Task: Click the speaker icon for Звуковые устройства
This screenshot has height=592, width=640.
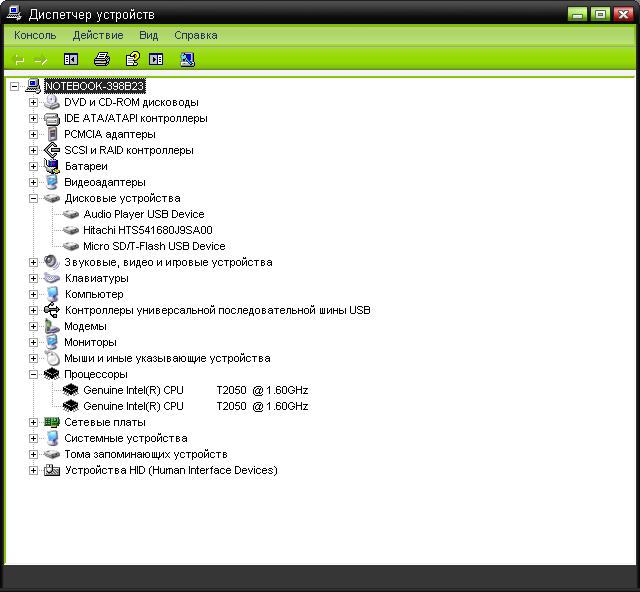Action: tap(52, 262)
